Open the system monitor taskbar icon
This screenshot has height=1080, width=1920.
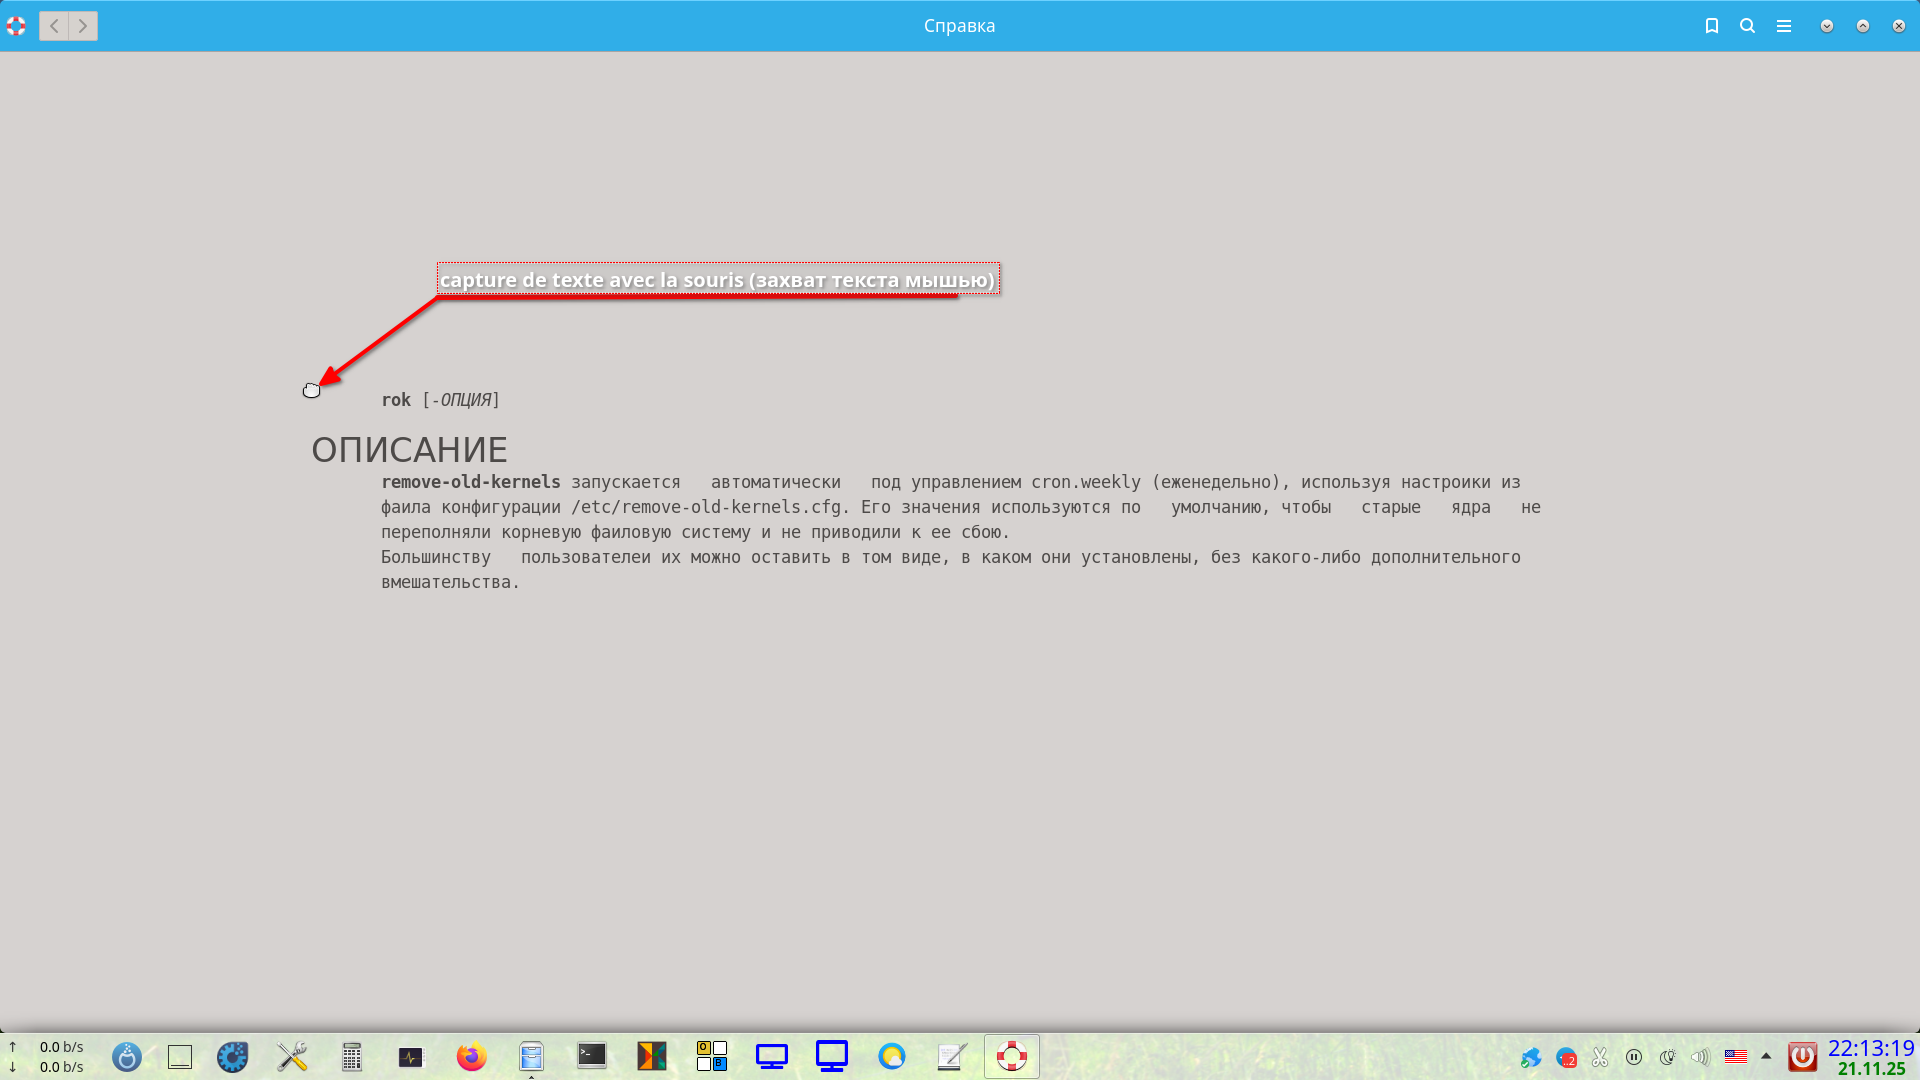(410, 1057)
